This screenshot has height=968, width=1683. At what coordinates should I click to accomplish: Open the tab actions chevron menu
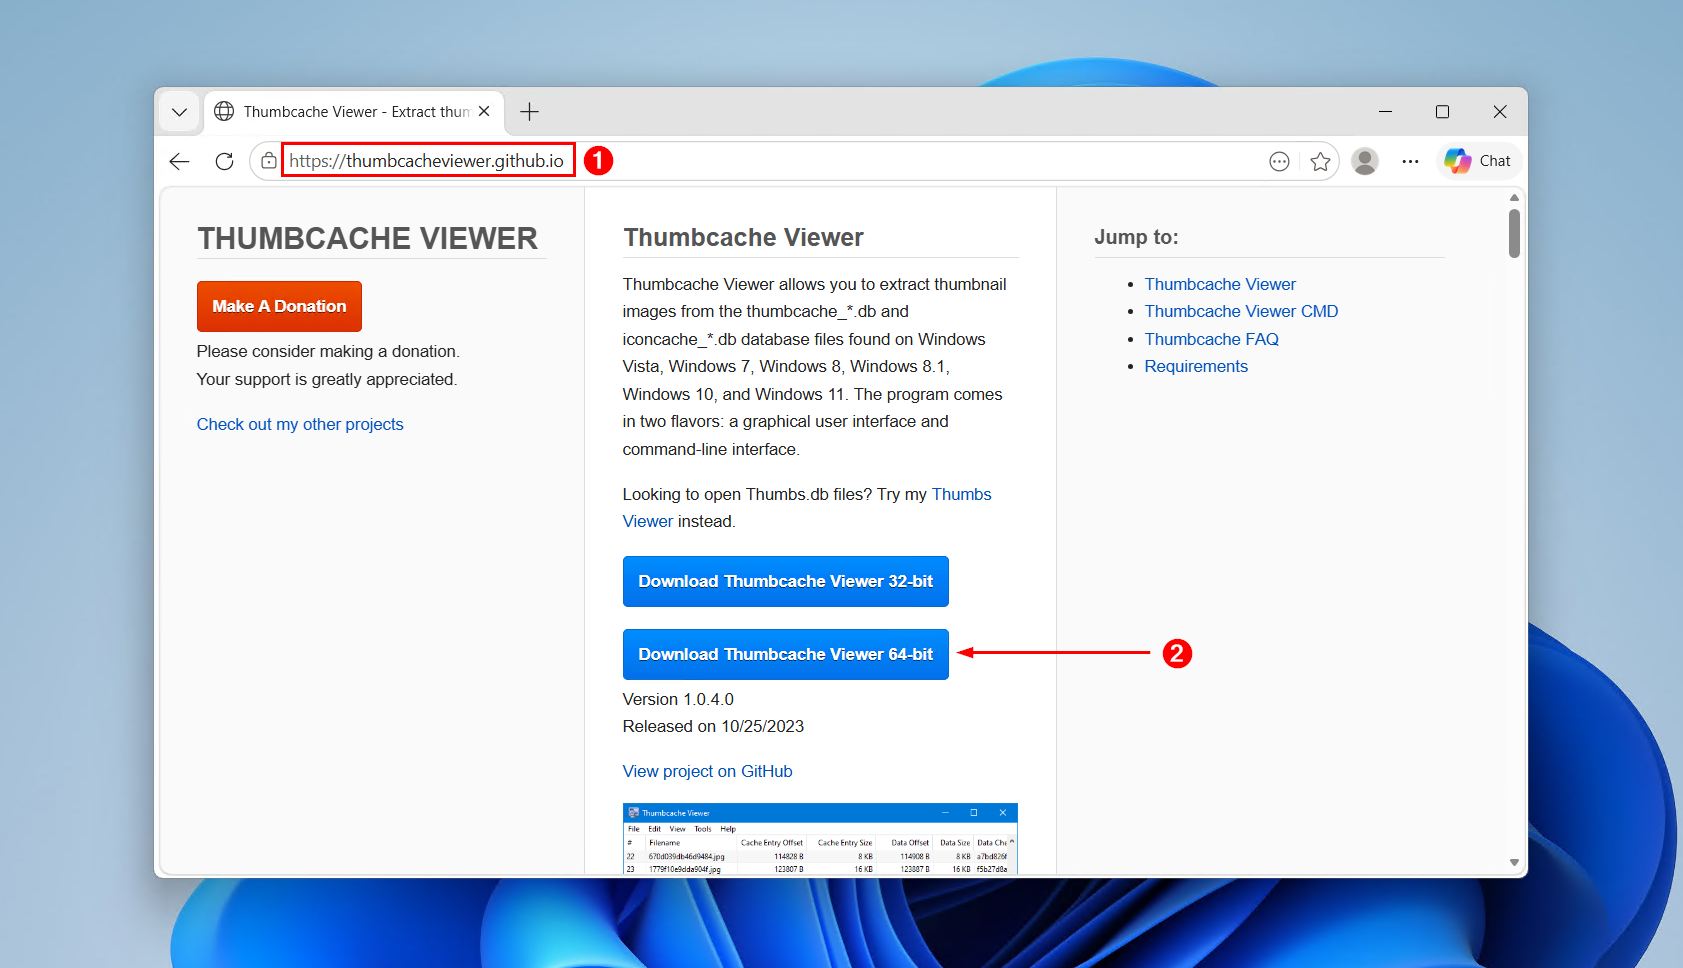pos(179,112)
